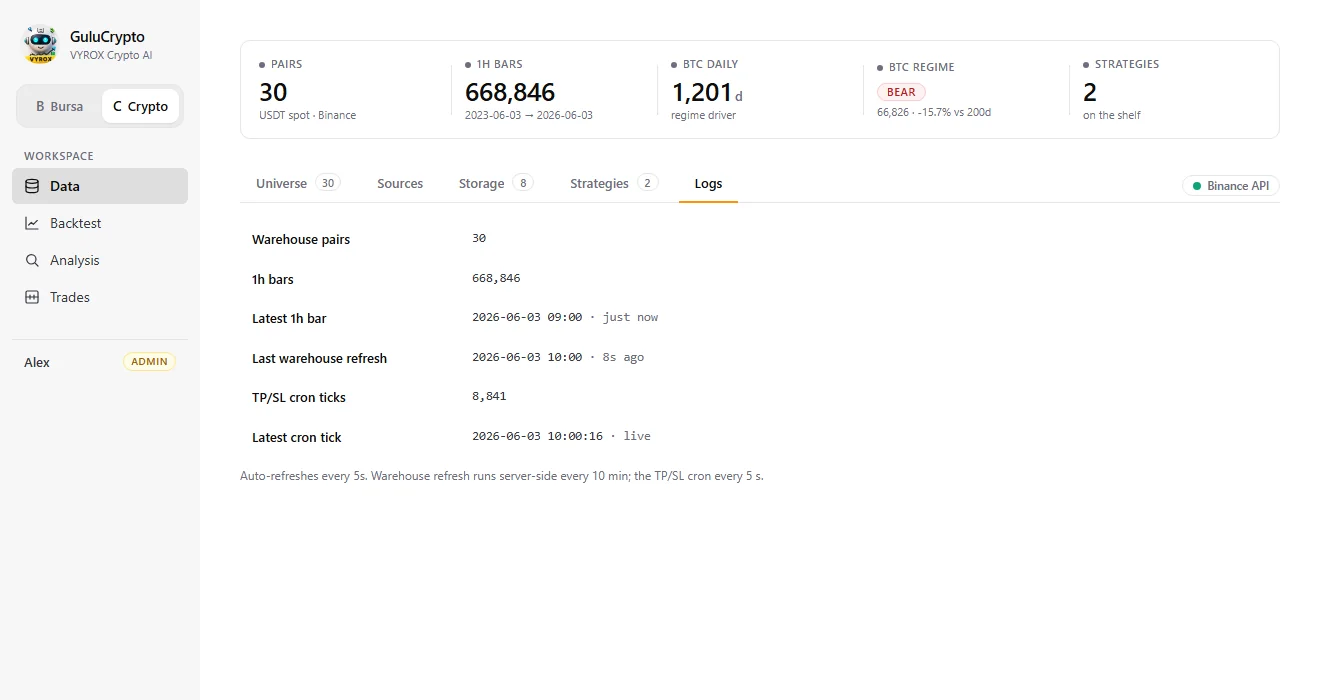The height and width of the screenshot is (700, 1320).
Task: Click the timestamp '2026-06-03 09:00 · just now'
Action: 565,317
